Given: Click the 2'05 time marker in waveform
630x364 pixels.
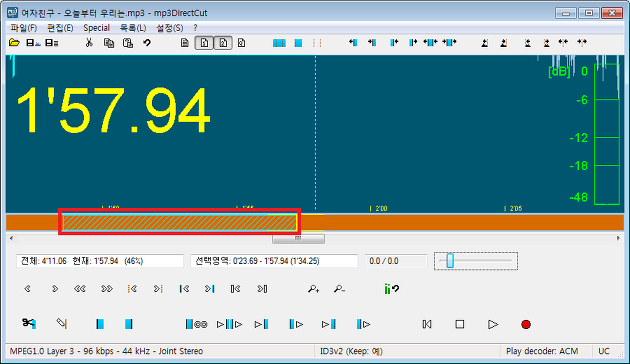Looking at the screenshot, I should click(513, 209).
